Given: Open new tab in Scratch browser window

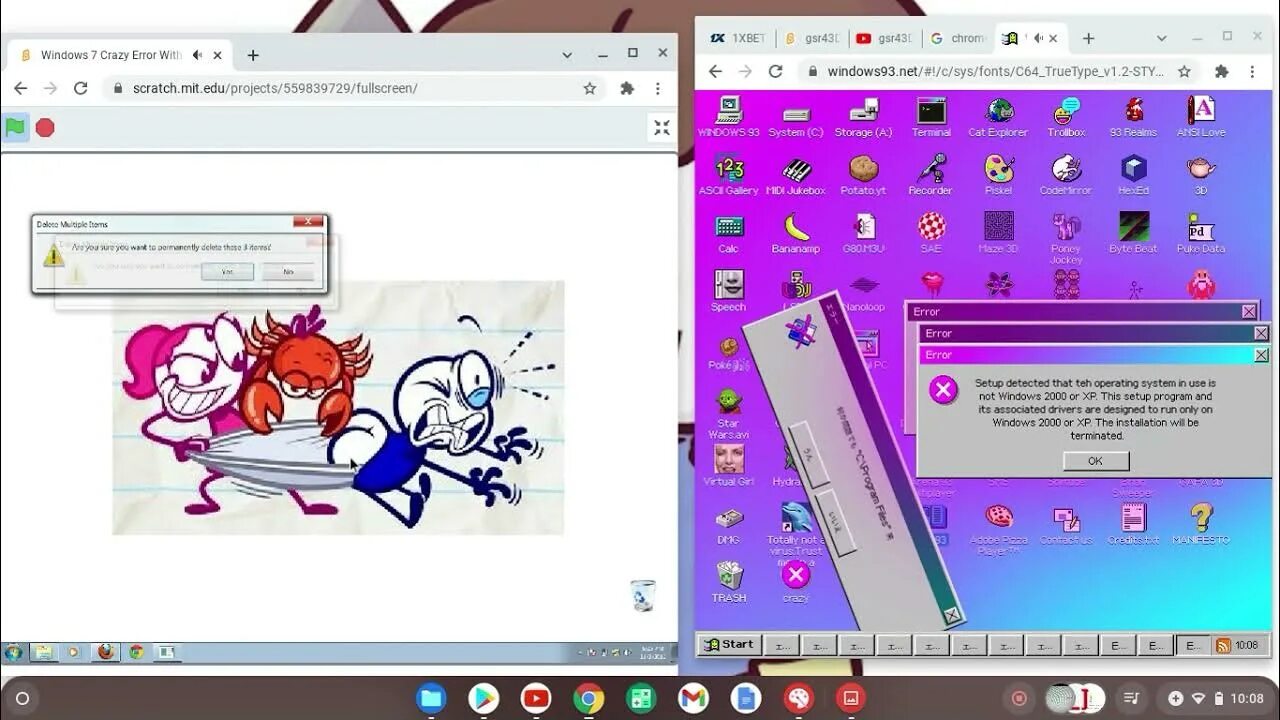Looking at the screenshot, I should pos(253,55).
